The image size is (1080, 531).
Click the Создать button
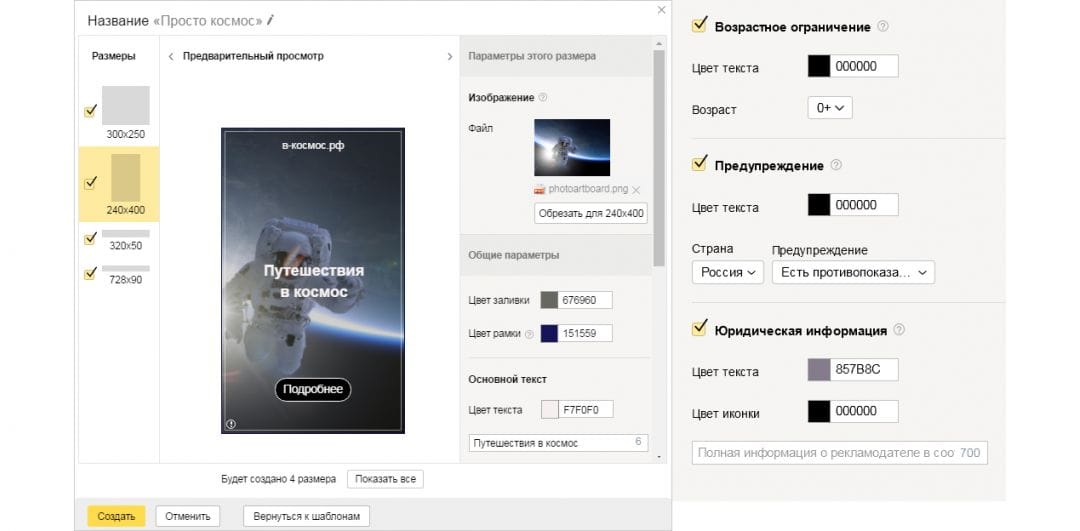coord(116,516)
